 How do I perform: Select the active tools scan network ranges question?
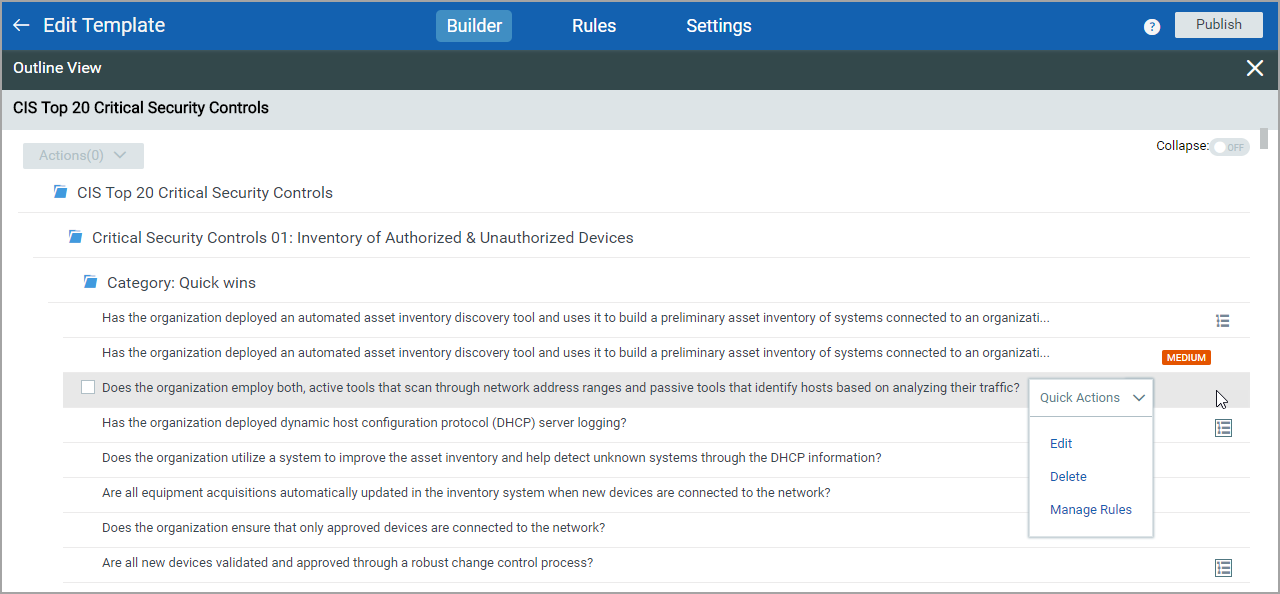(x=561, y=388)
